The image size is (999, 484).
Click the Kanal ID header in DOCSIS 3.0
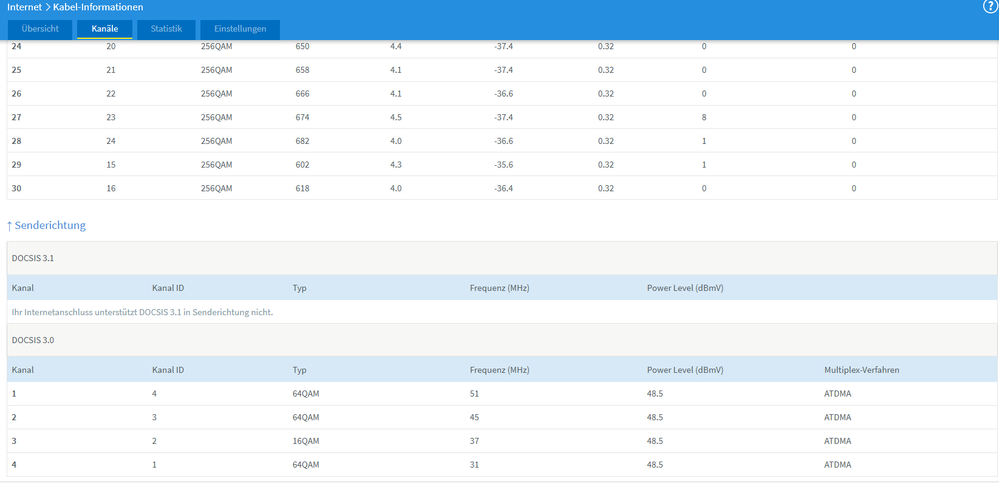(x=168, y=370)
